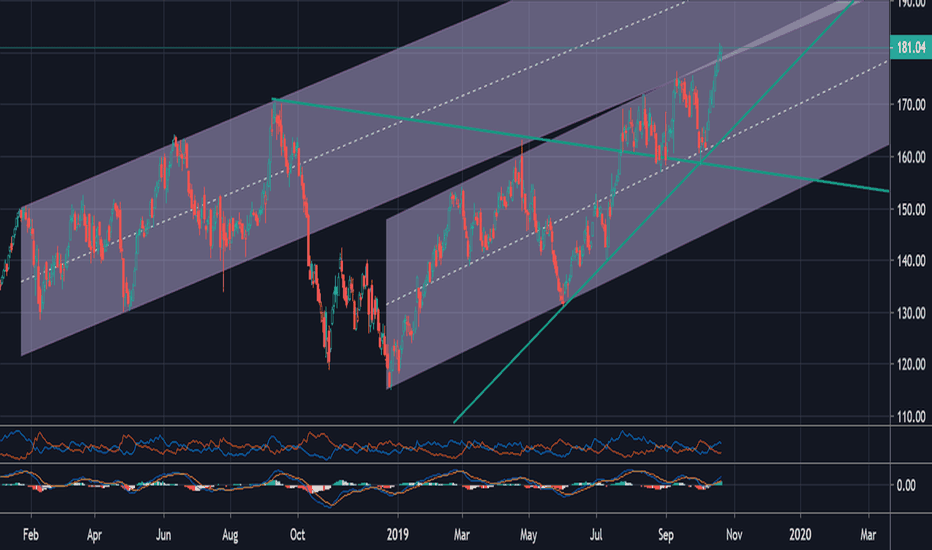Click the 160.00 price axis label
The height and width of the screenshot is (550, 932).
point(911,157)
